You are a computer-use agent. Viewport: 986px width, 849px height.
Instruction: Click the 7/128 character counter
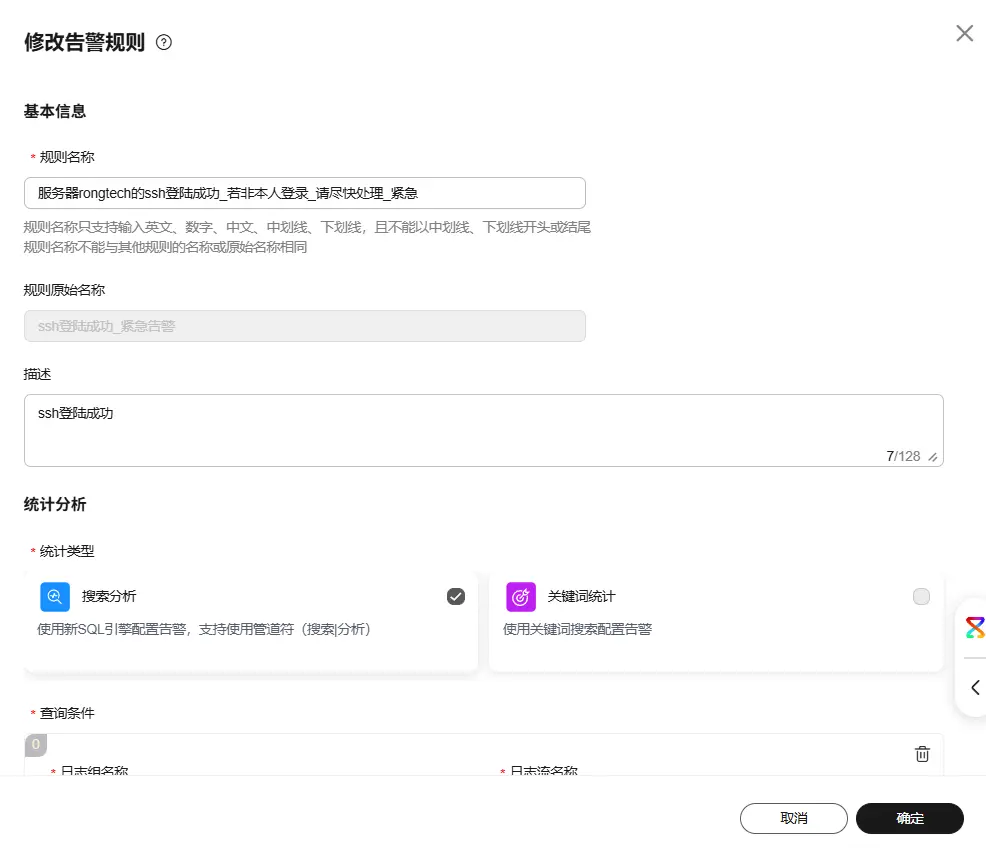point(902,456)
